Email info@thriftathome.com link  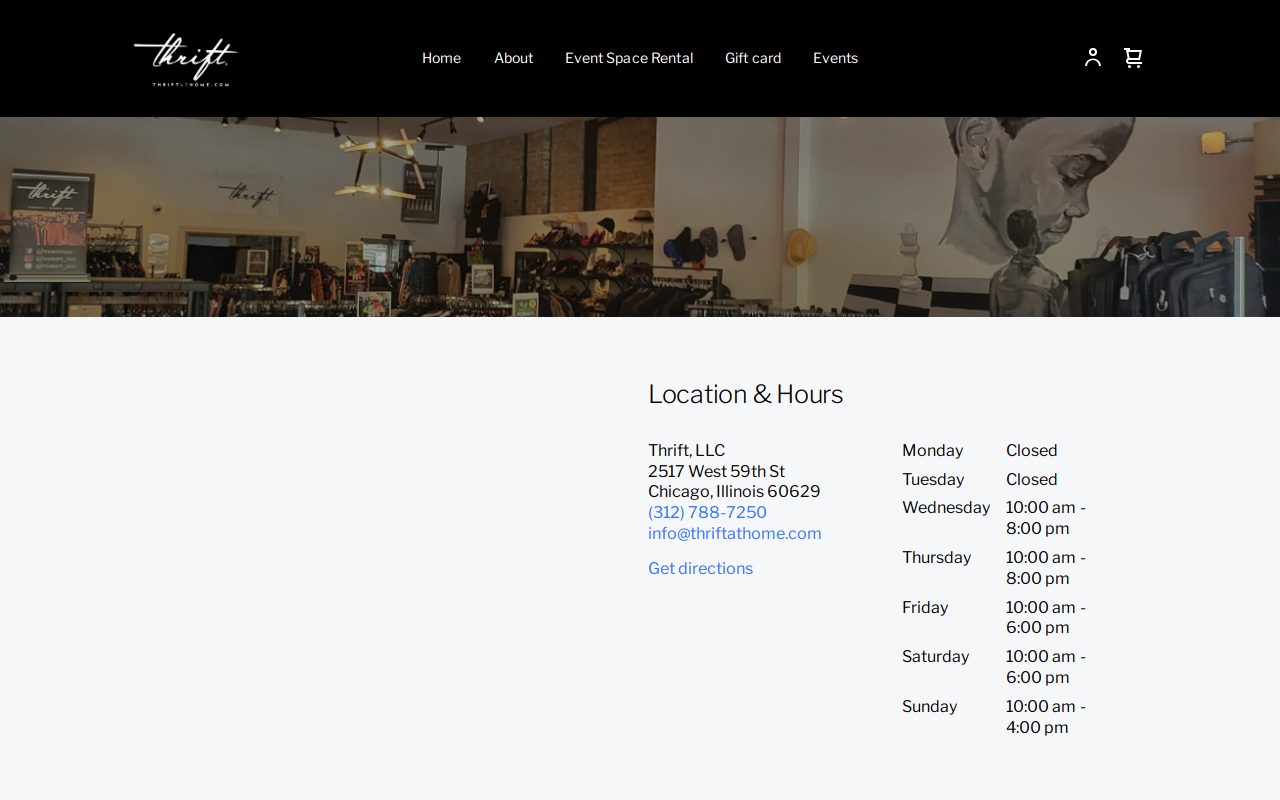[735, 534]
